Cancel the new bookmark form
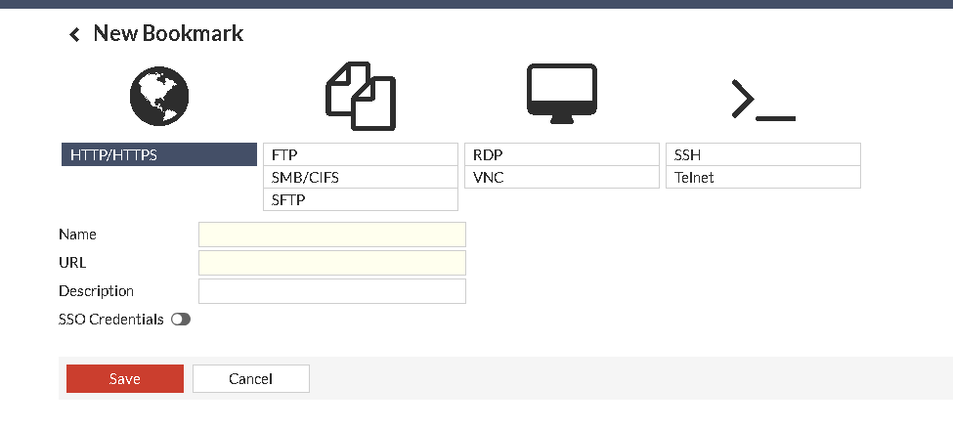The height and width of the screenshot is (427, 953). (x=251, y=379)
